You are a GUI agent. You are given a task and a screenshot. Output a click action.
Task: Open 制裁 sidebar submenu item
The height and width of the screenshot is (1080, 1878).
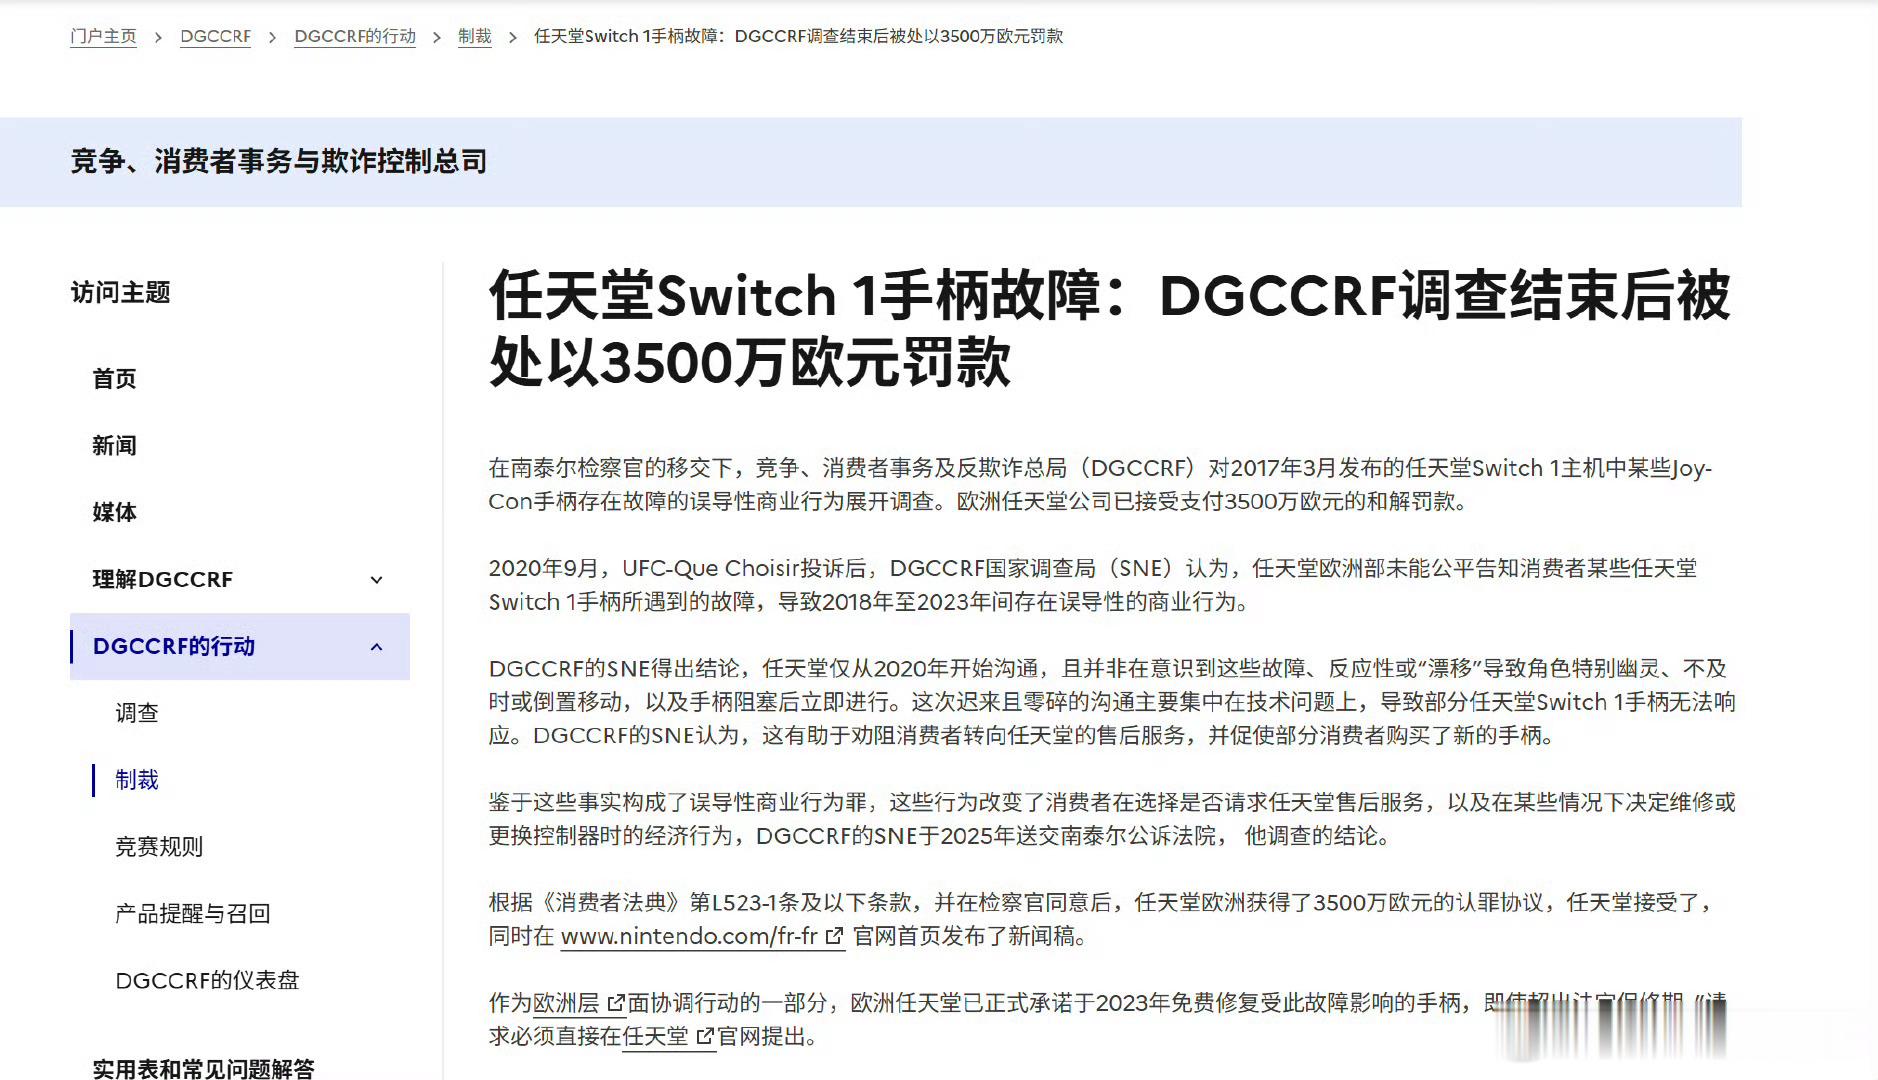(137, 780)
